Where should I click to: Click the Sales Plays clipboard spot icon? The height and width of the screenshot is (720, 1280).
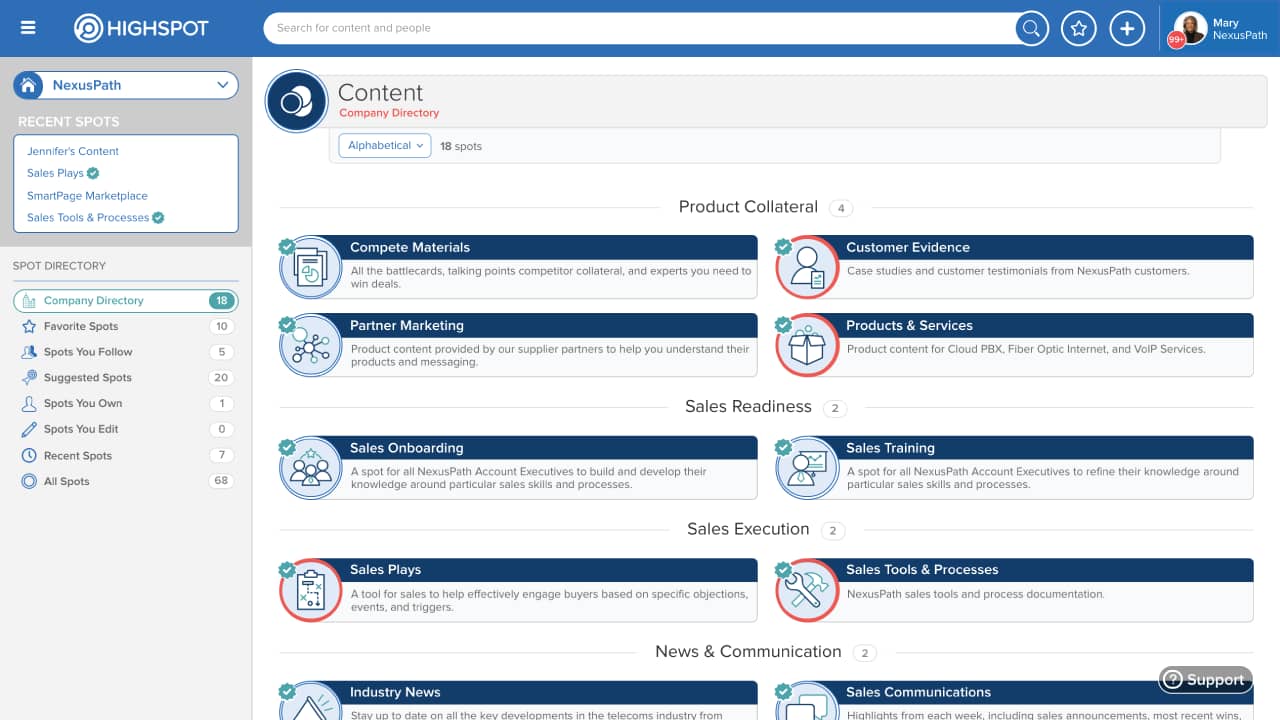coord(310,590)
